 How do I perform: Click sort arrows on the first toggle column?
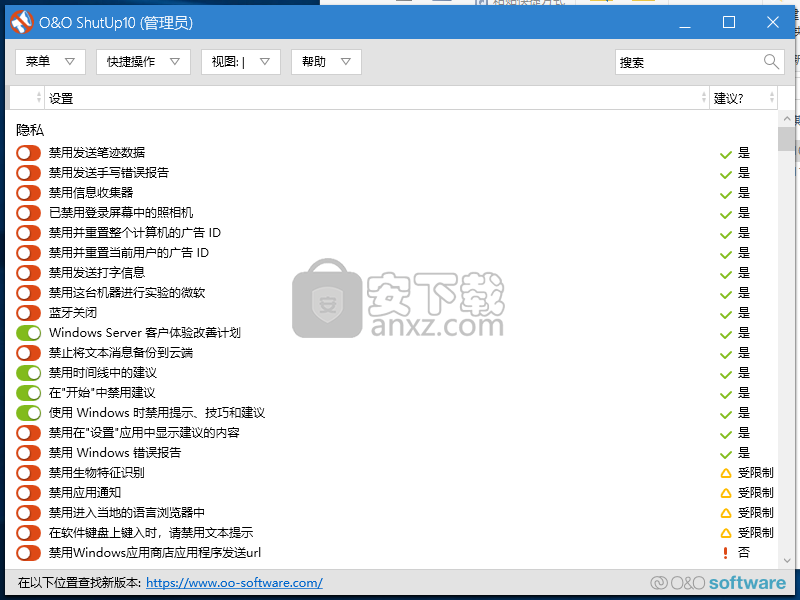pos(39,97)
